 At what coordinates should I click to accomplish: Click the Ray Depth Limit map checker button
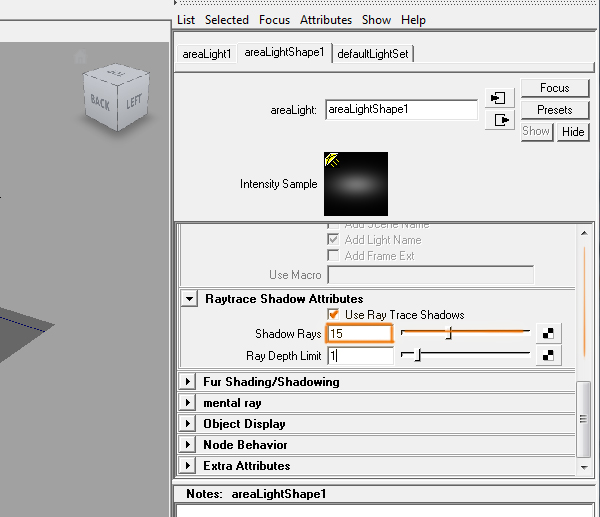coord(548,356)
